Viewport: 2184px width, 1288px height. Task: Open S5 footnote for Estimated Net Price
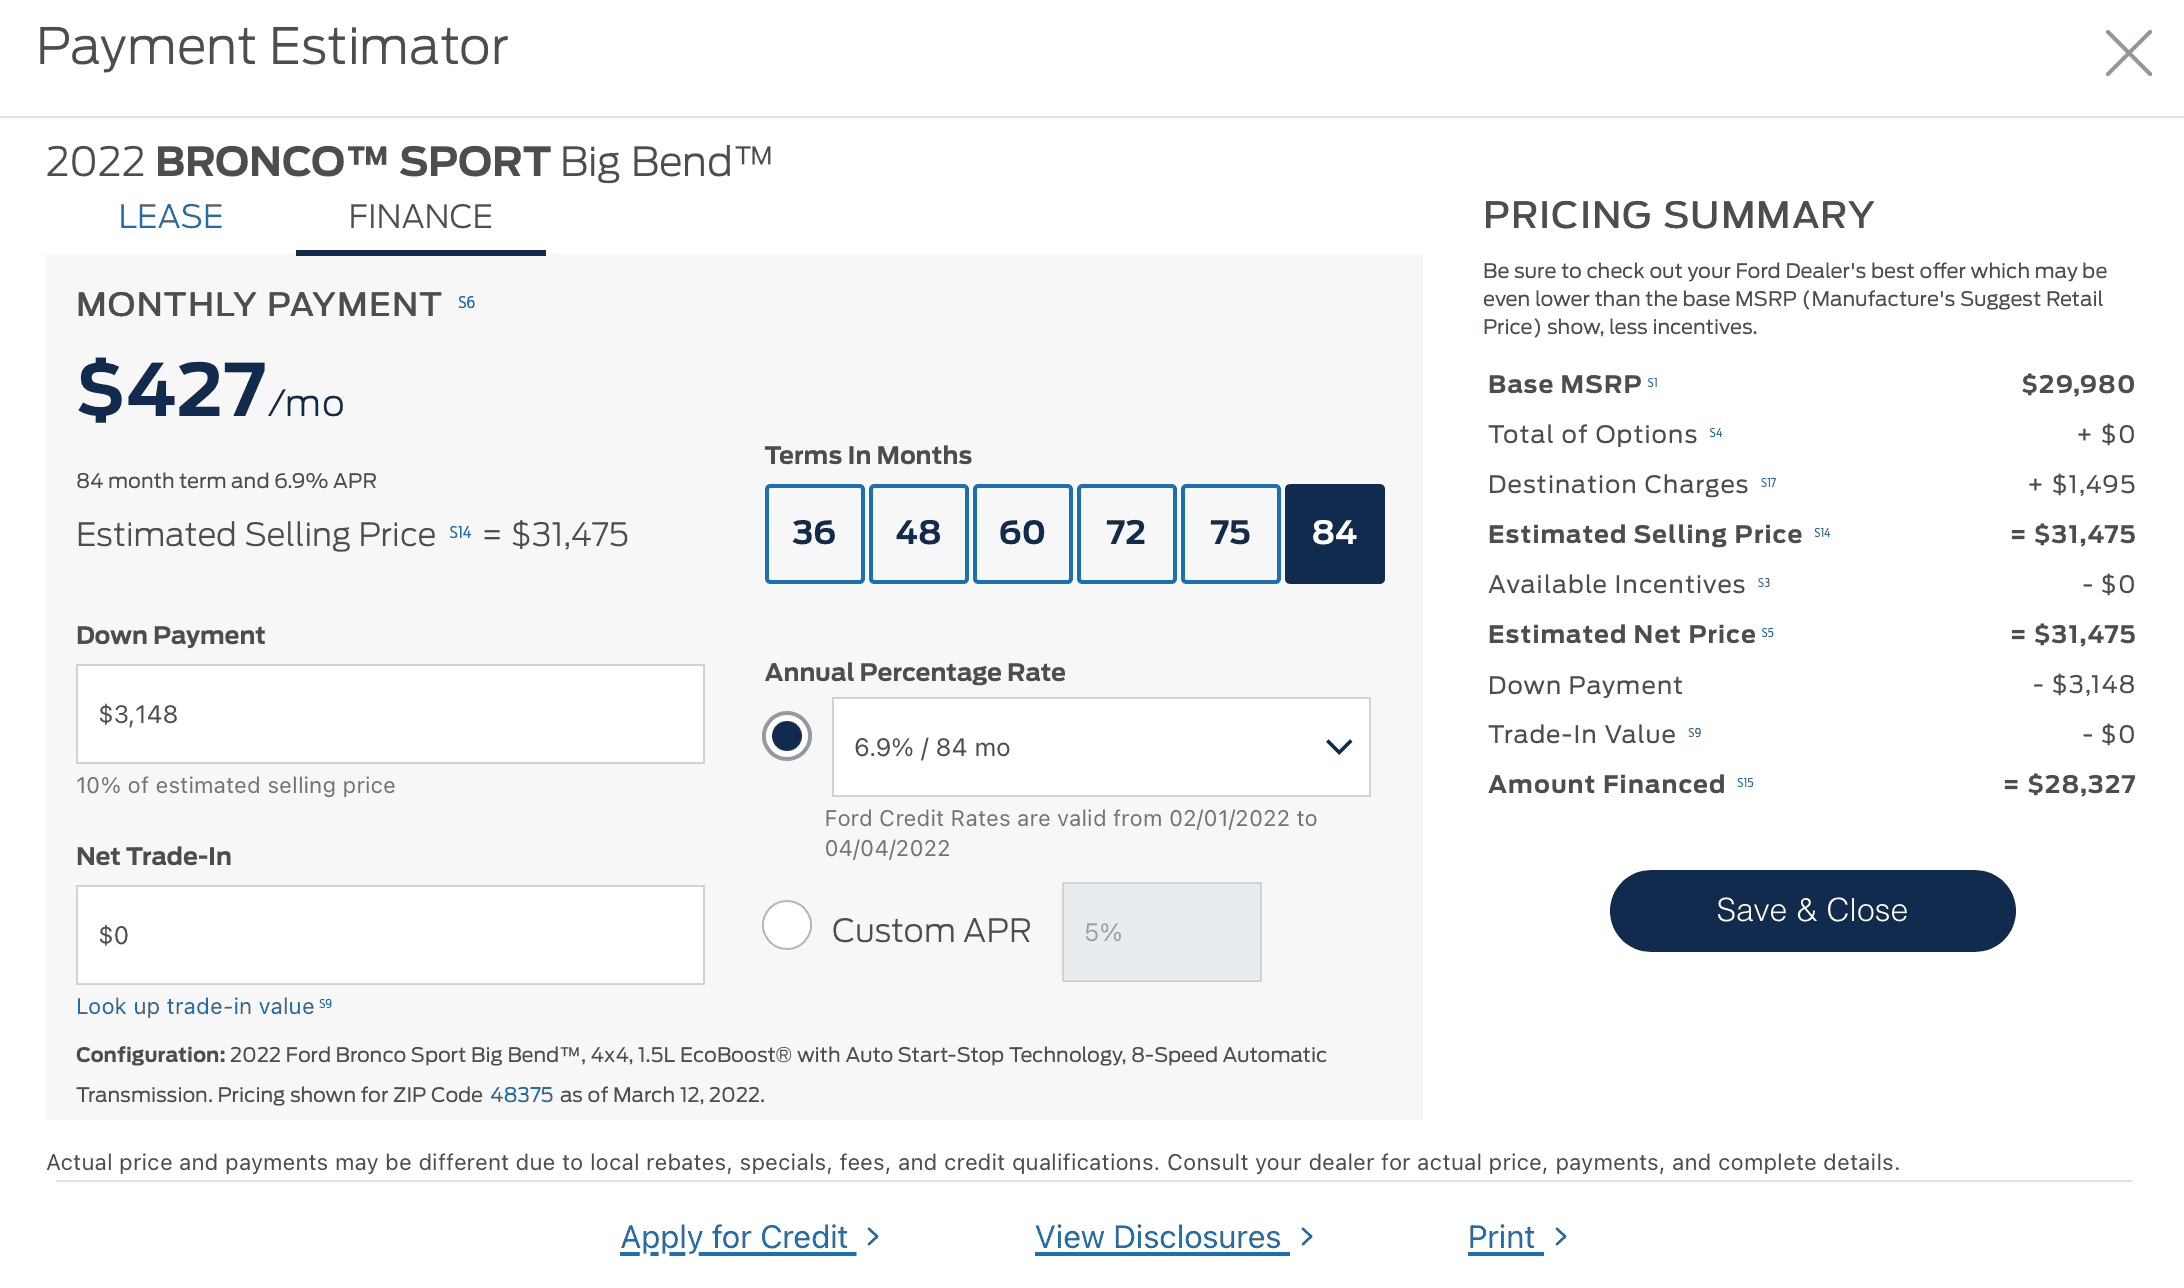tap(1768, 633)
